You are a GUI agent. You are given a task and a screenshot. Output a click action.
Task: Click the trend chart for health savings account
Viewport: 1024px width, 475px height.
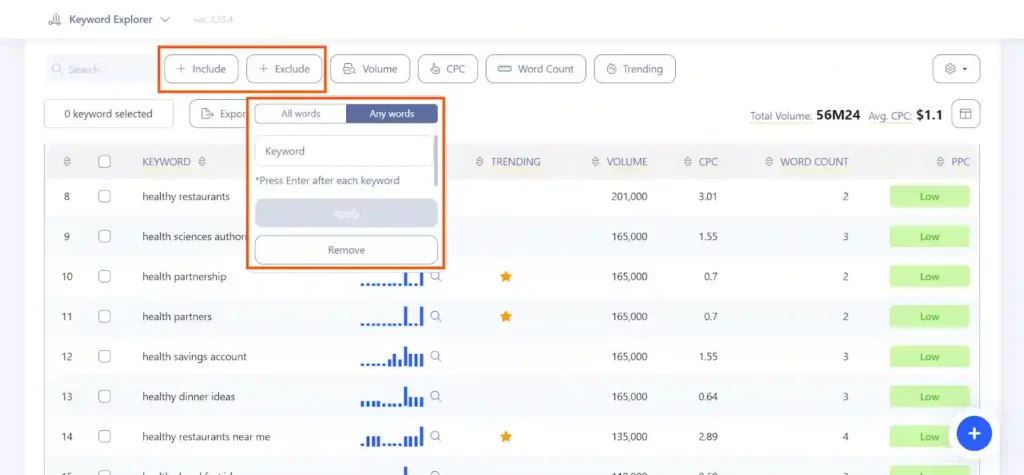(x=392, y=357)
